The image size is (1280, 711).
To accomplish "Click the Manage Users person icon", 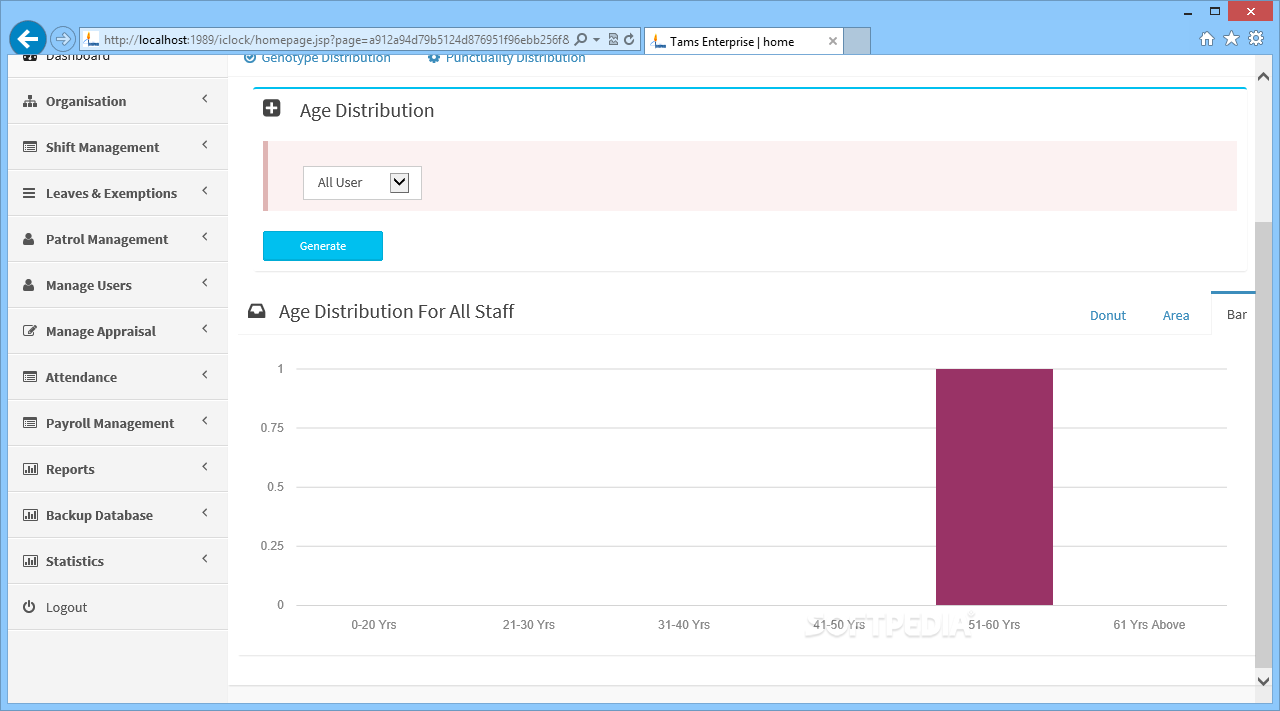I will click(30, 285).
